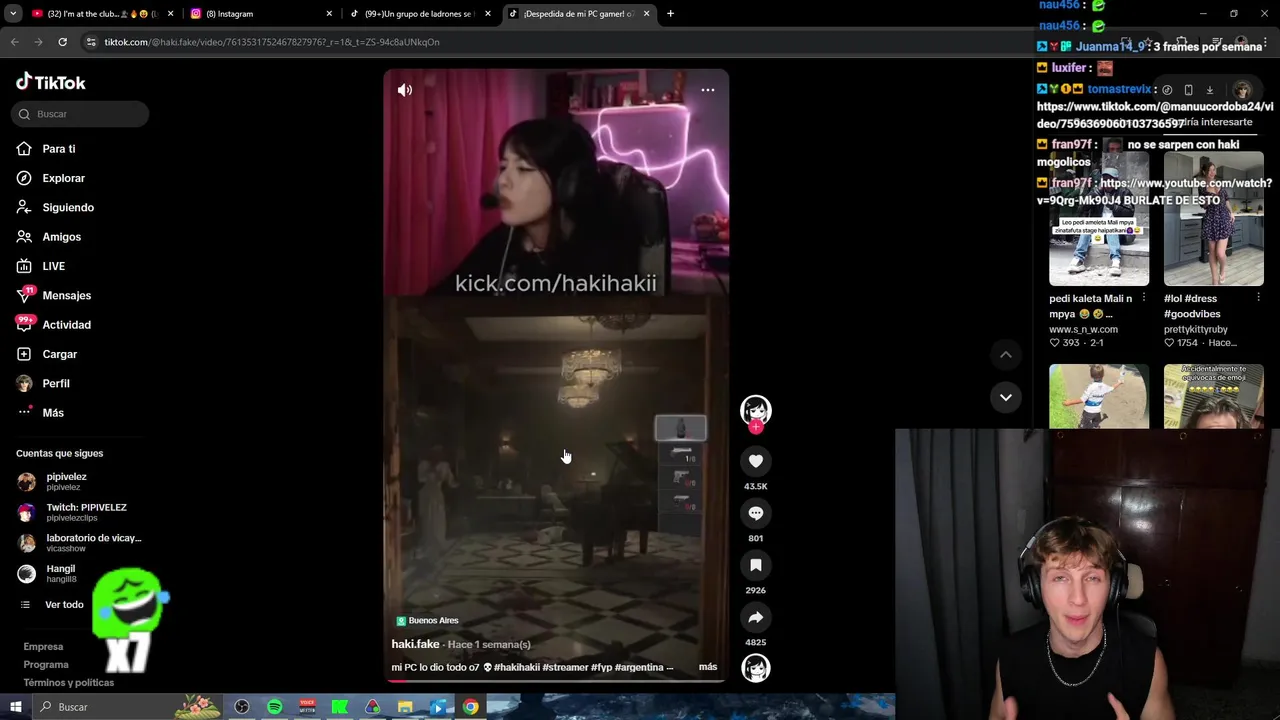Expand the video description with más
This screenshot has width=1280, height=720.
click(x=707, y=667)
